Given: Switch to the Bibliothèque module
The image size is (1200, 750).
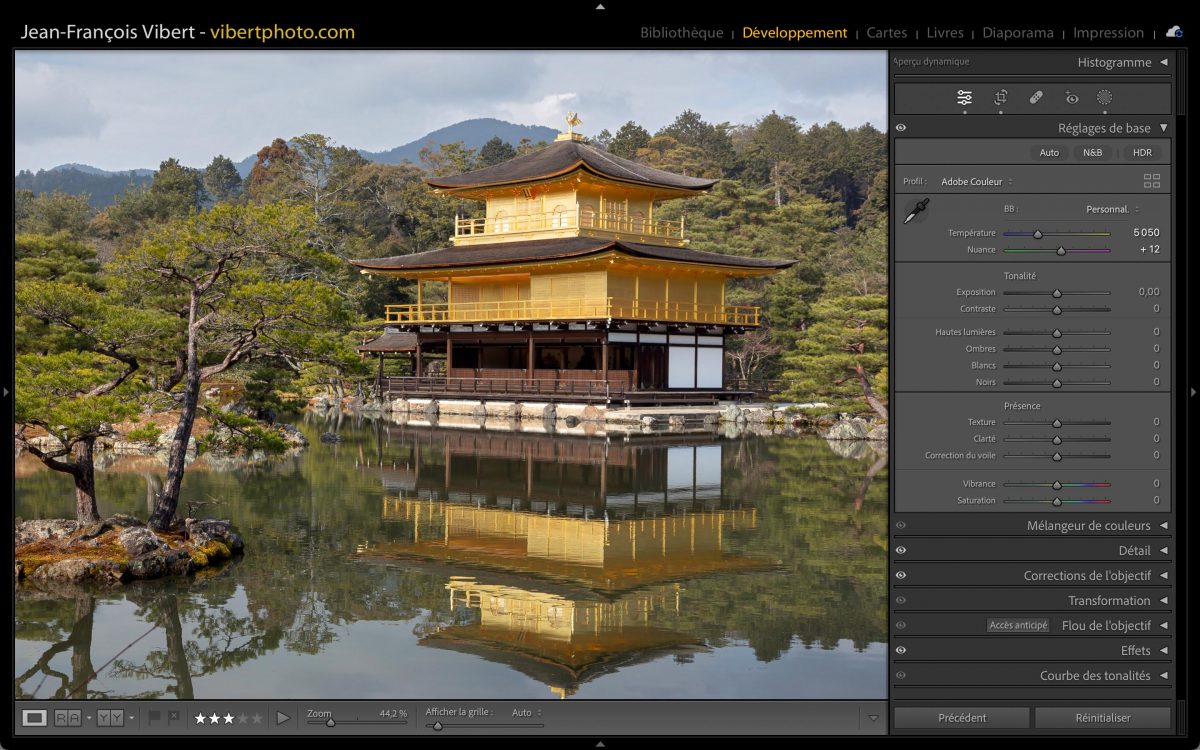Looking at the screenshot, I should pos(681,33).
